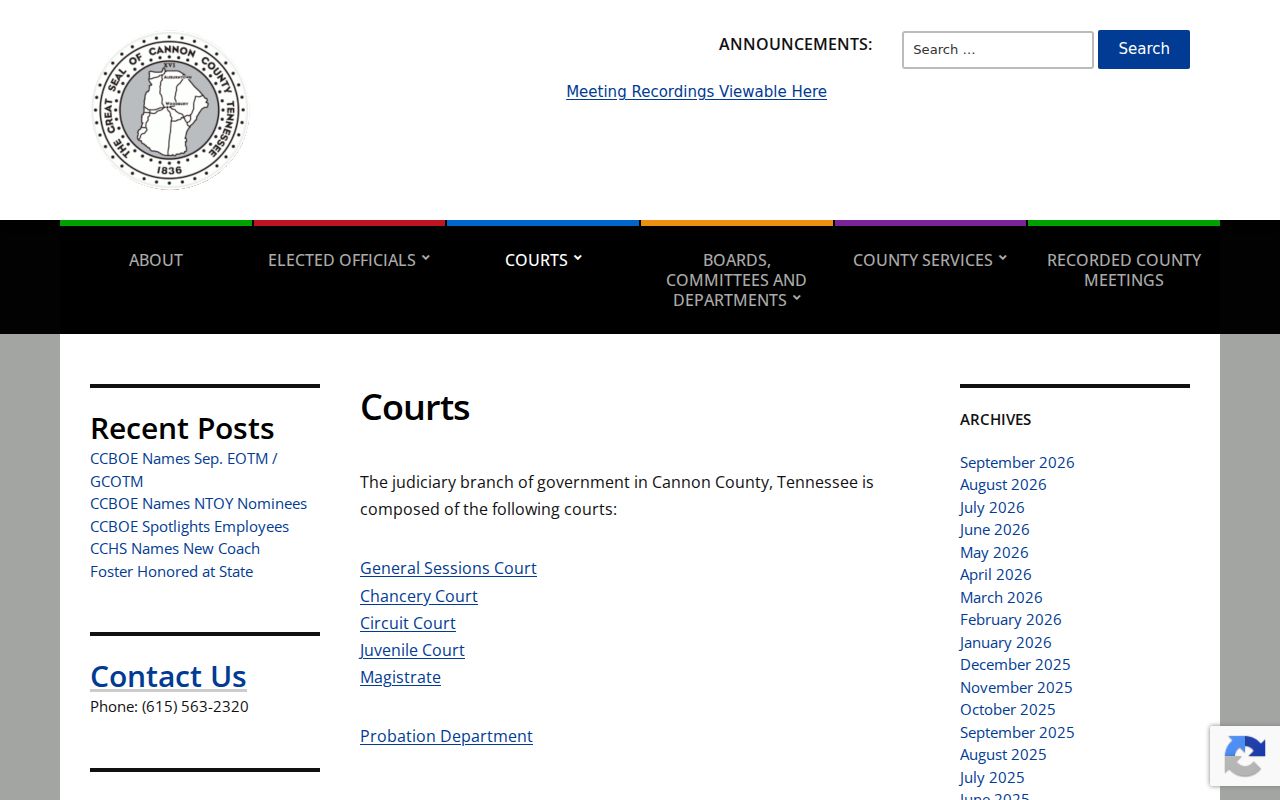Open post CCBOE Names NTOY Nominees
The width and height of the screenshot is (1280, 800).
coord(198,504)
